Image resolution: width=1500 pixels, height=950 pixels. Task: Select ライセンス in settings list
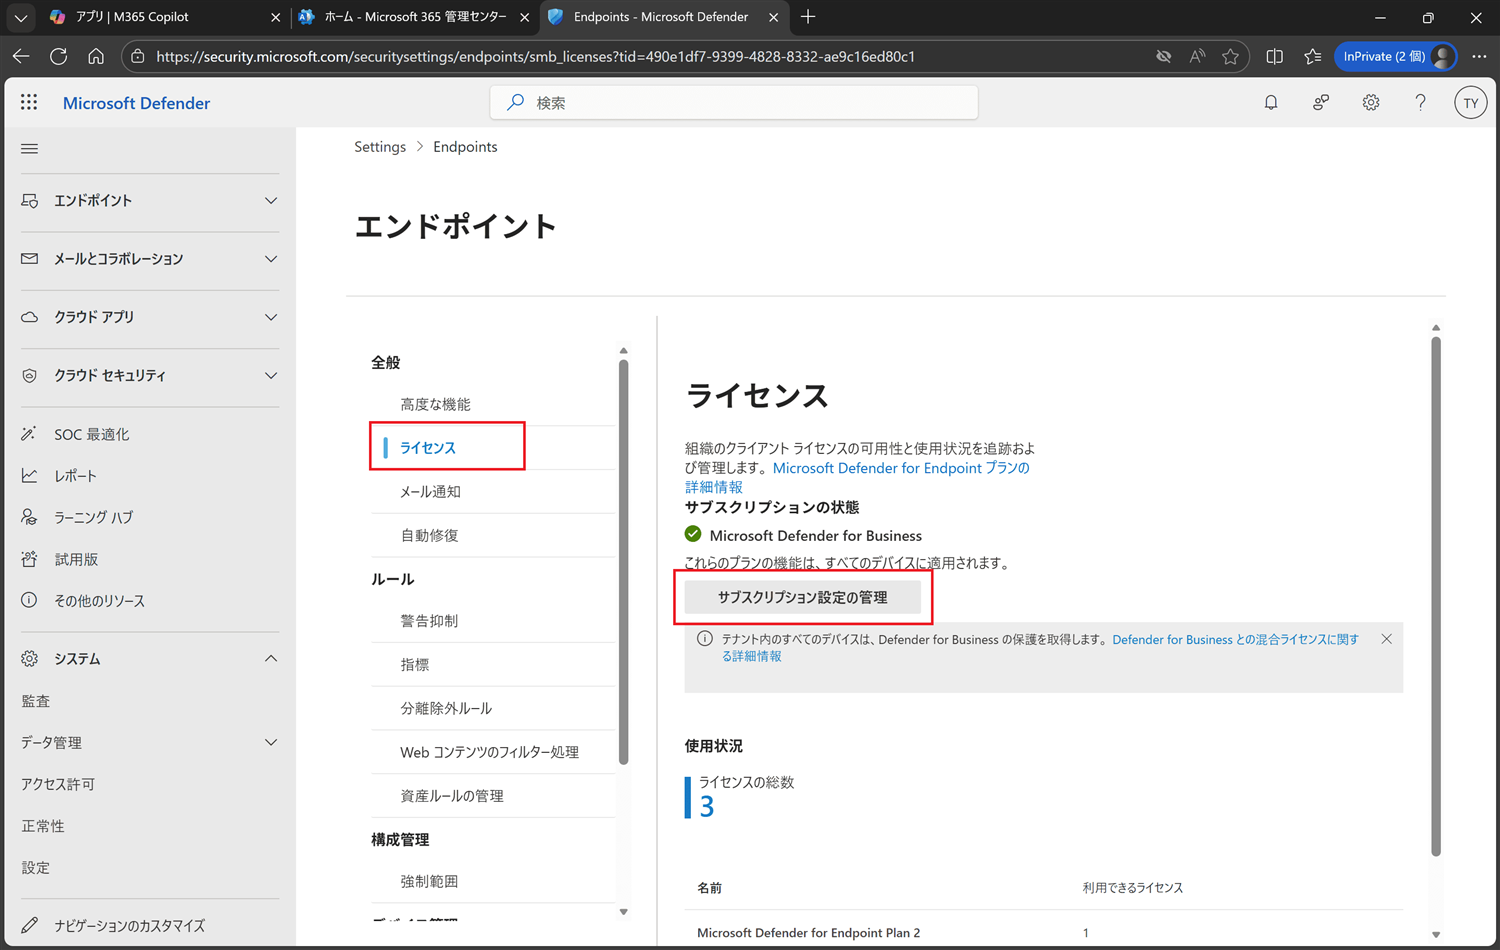coord(428,447)
